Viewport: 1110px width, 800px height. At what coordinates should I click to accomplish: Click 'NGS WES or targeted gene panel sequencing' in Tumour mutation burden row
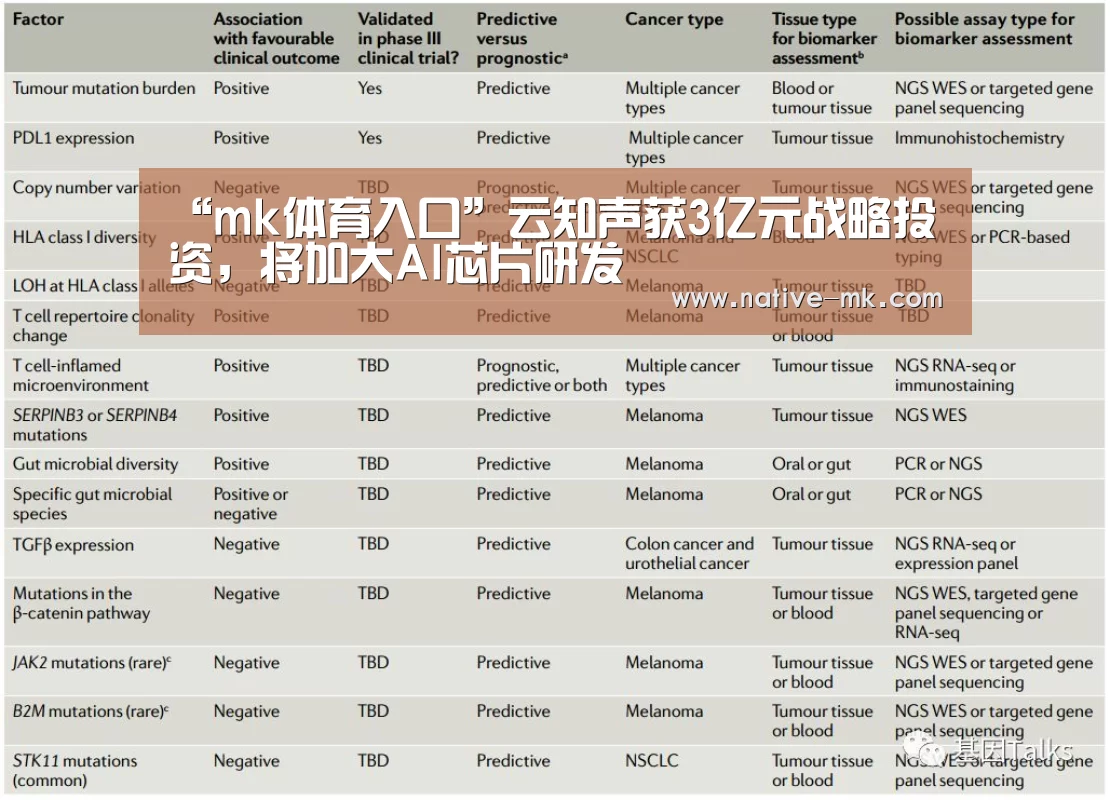[993, 98]
